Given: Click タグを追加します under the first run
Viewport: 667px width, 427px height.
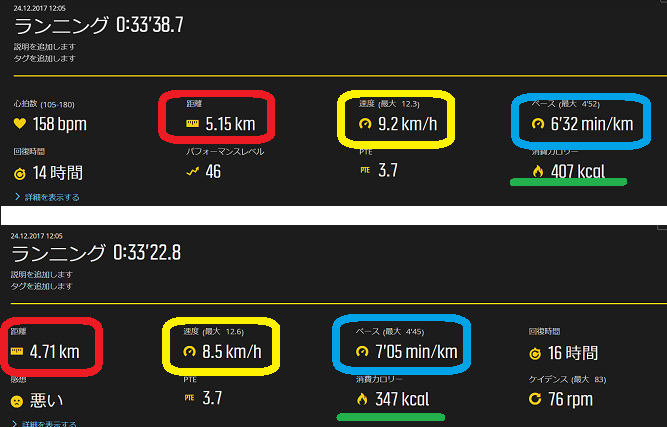Looking at the screenshot, I should pos(45,58).
